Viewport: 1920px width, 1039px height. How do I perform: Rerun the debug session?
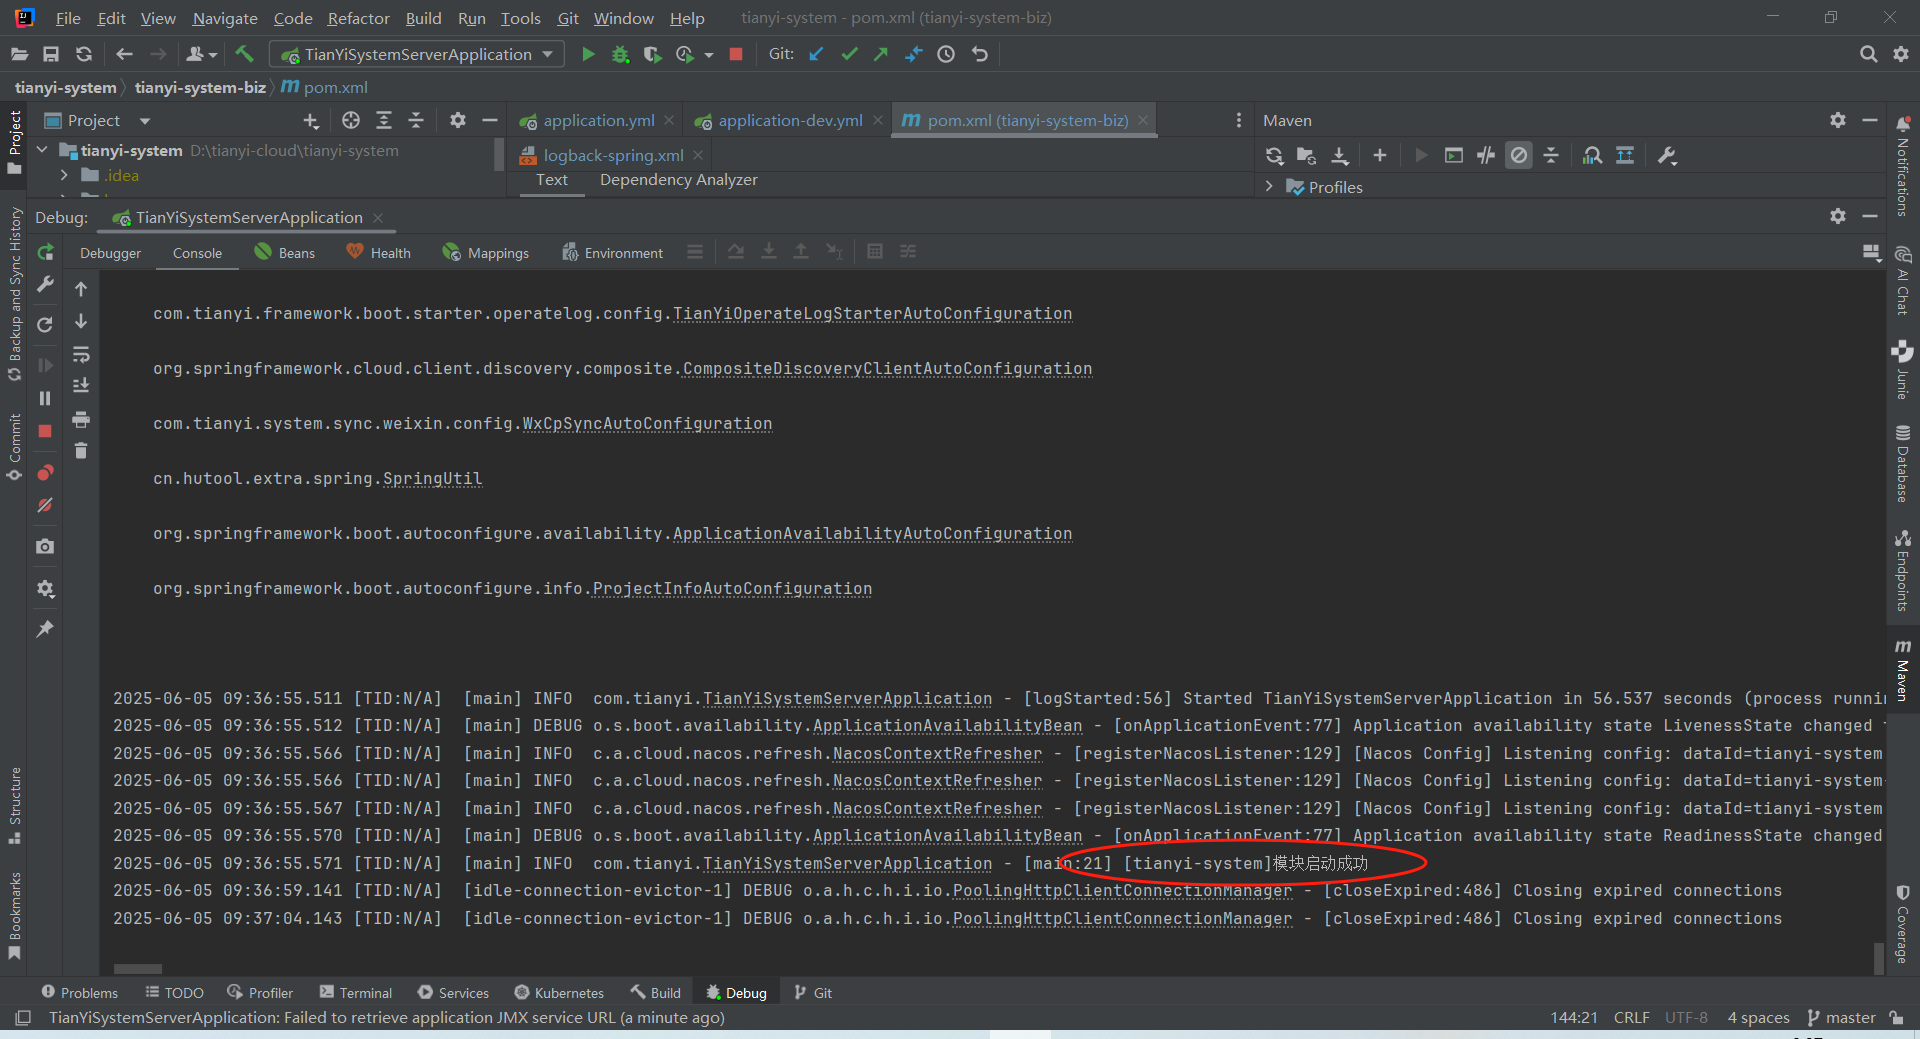[45, 253]
